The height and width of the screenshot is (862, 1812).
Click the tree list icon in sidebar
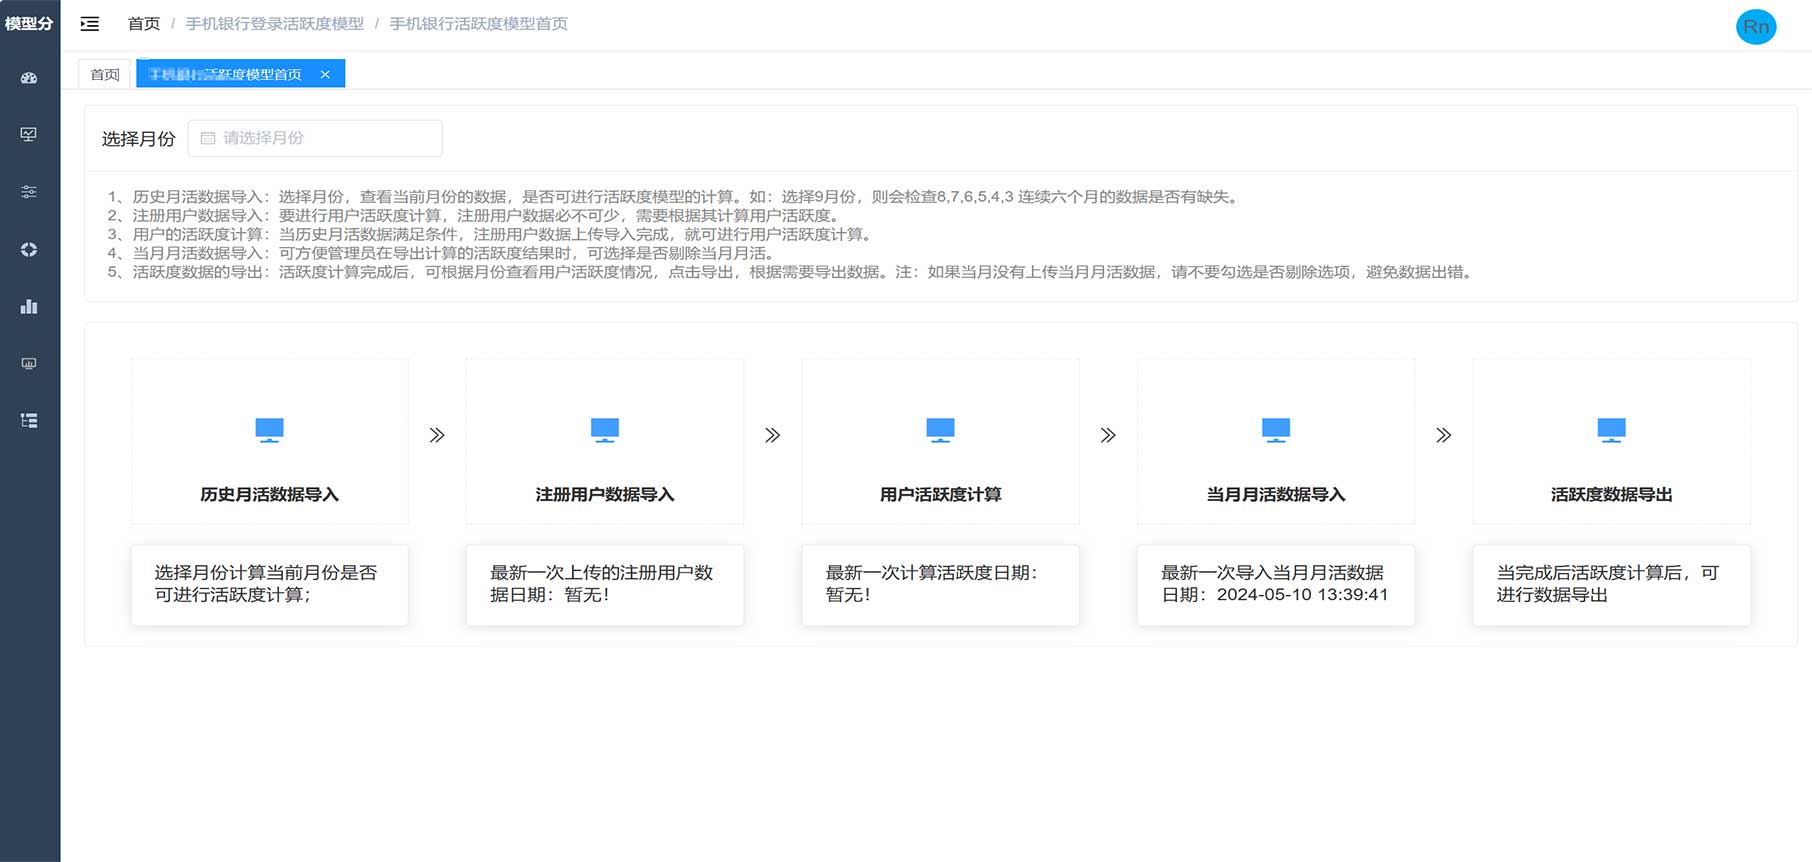tap(29, 421)
